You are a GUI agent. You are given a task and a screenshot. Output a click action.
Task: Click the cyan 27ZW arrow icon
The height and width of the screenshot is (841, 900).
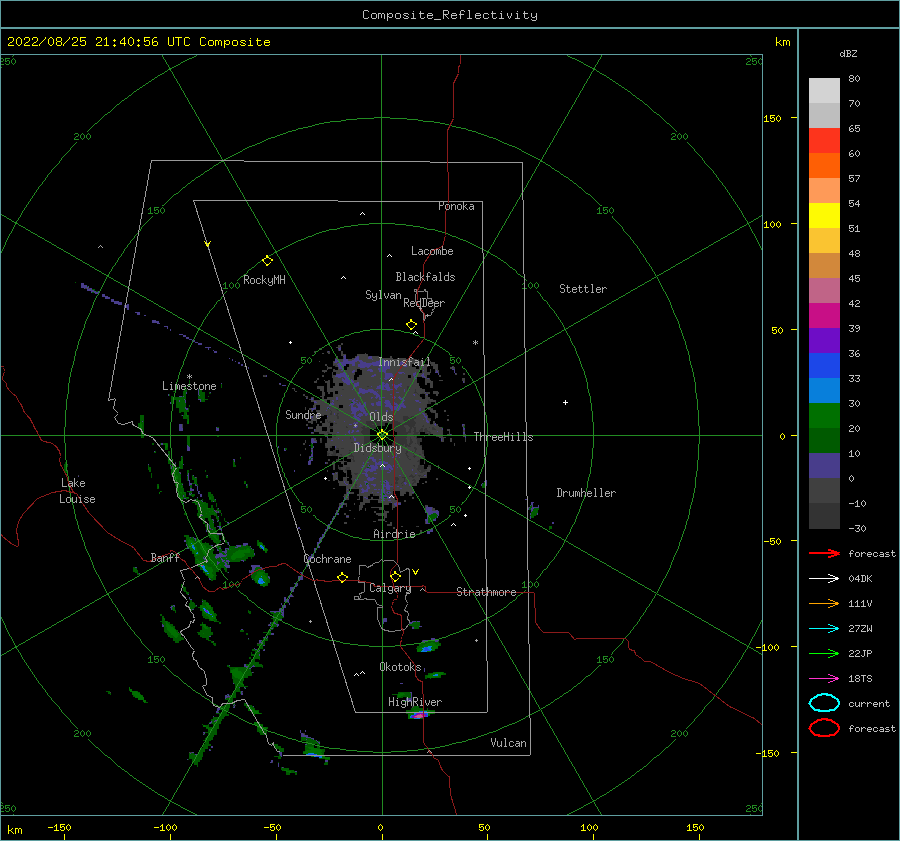(824, 628)
